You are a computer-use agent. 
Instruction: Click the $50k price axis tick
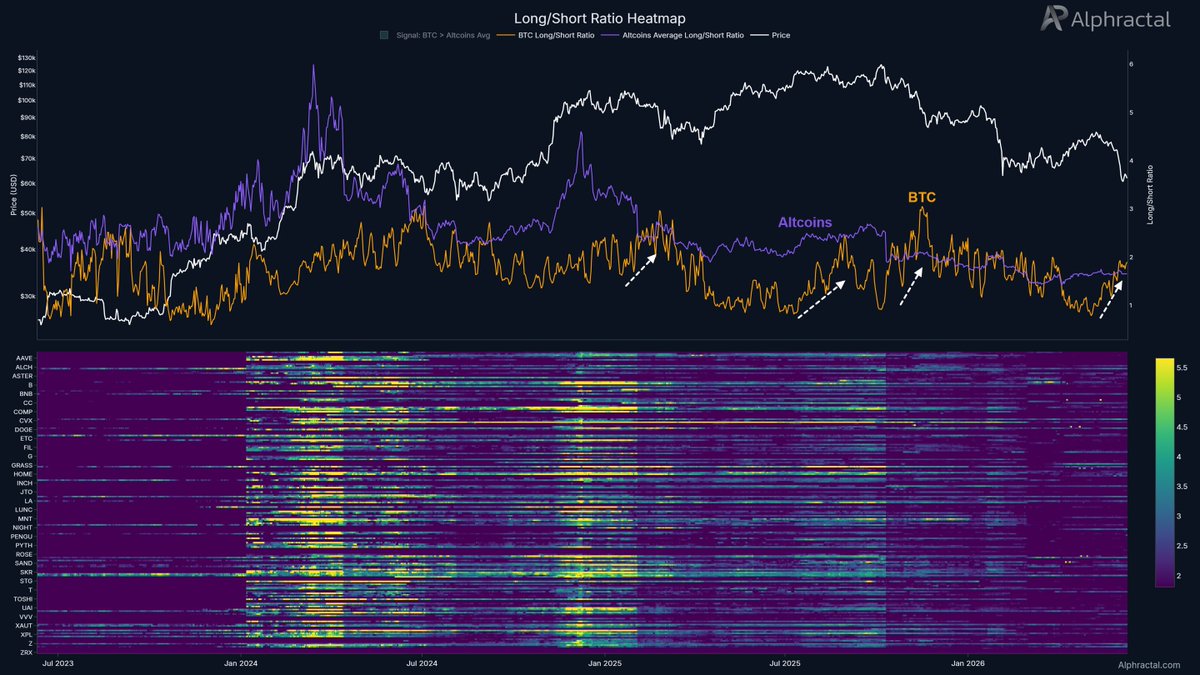coord(28,212)
